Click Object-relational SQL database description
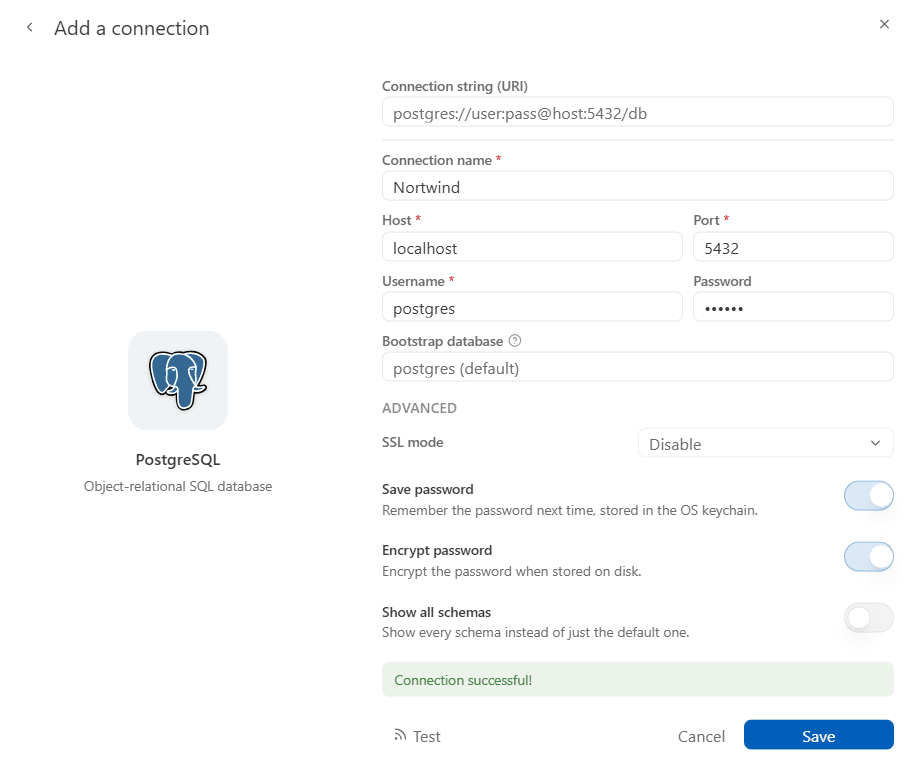 click(178, 486)
